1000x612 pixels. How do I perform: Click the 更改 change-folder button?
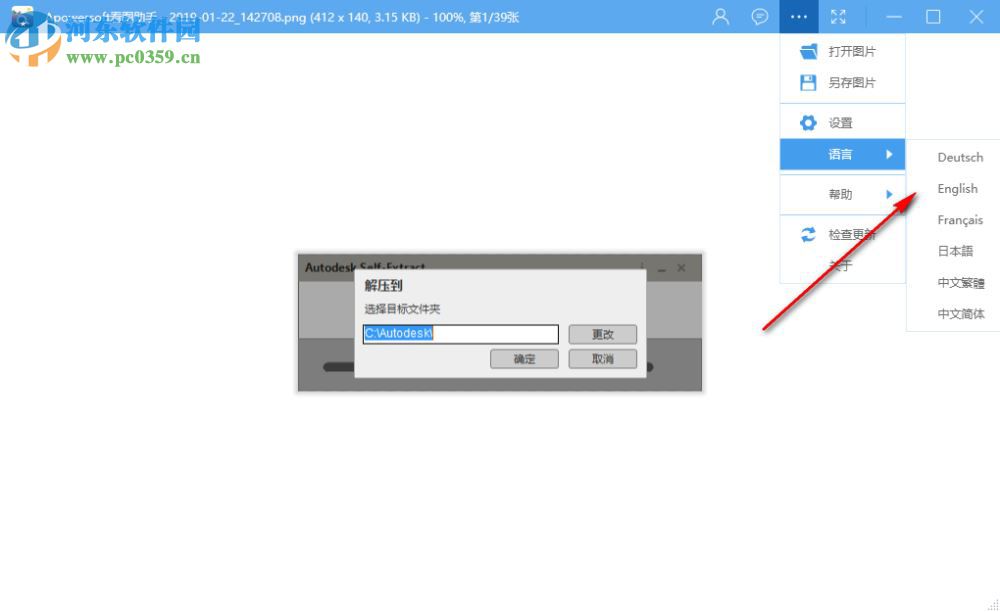tap(602, 334)
